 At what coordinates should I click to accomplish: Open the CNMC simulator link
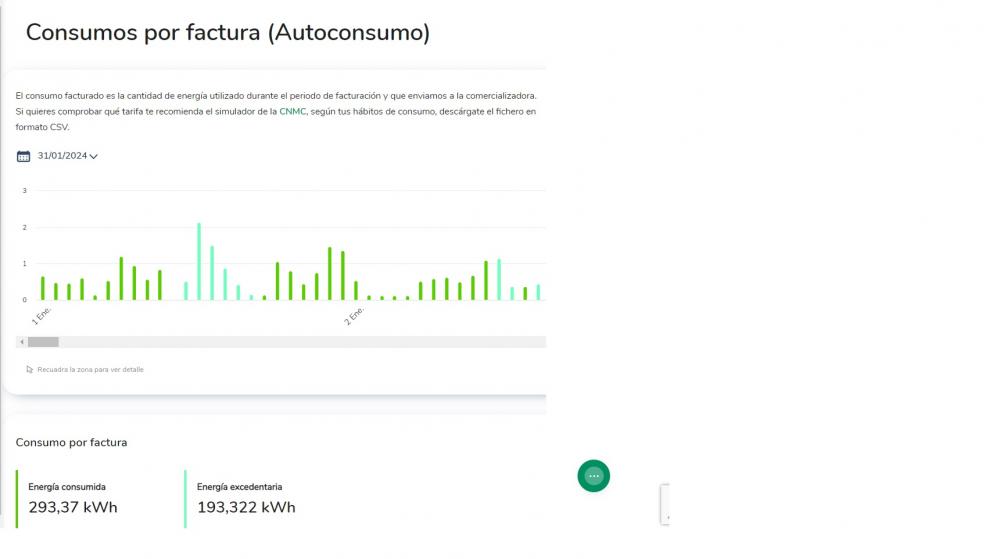pyautogui.click(x=293, y=112)
